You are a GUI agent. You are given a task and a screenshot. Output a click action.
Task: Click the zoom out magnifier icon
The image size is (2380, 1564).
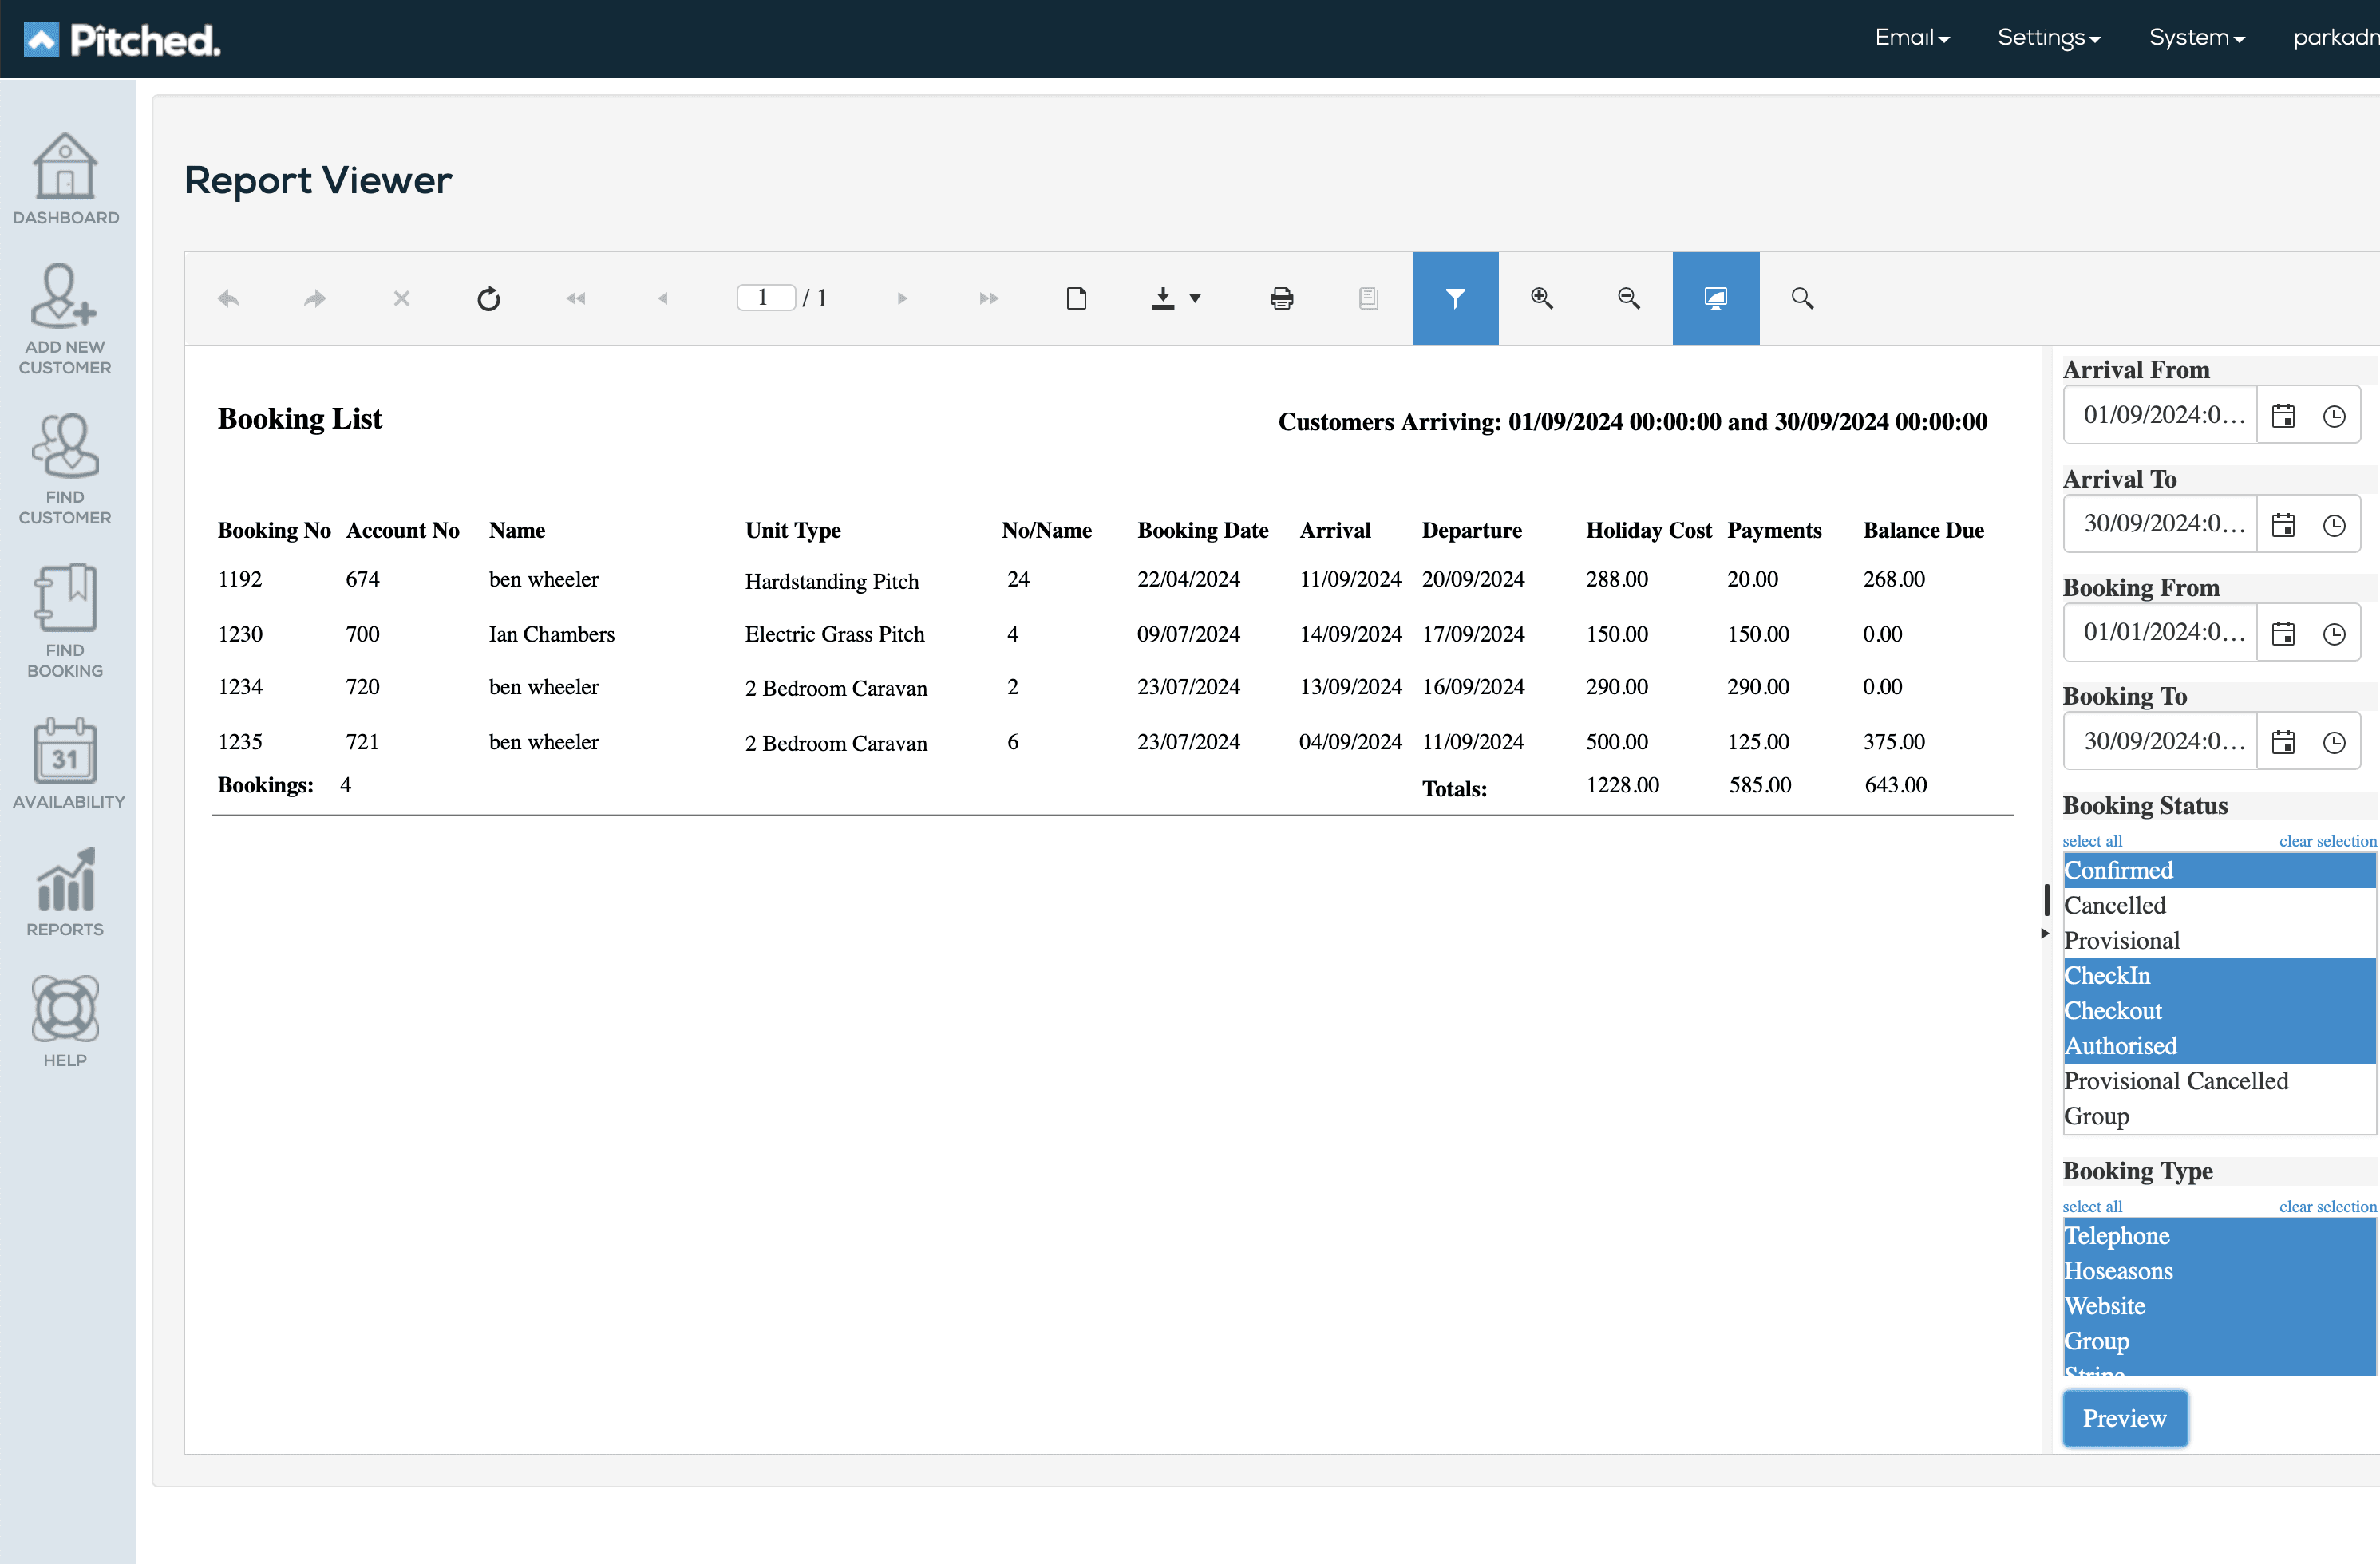(x=1628, y=298)
